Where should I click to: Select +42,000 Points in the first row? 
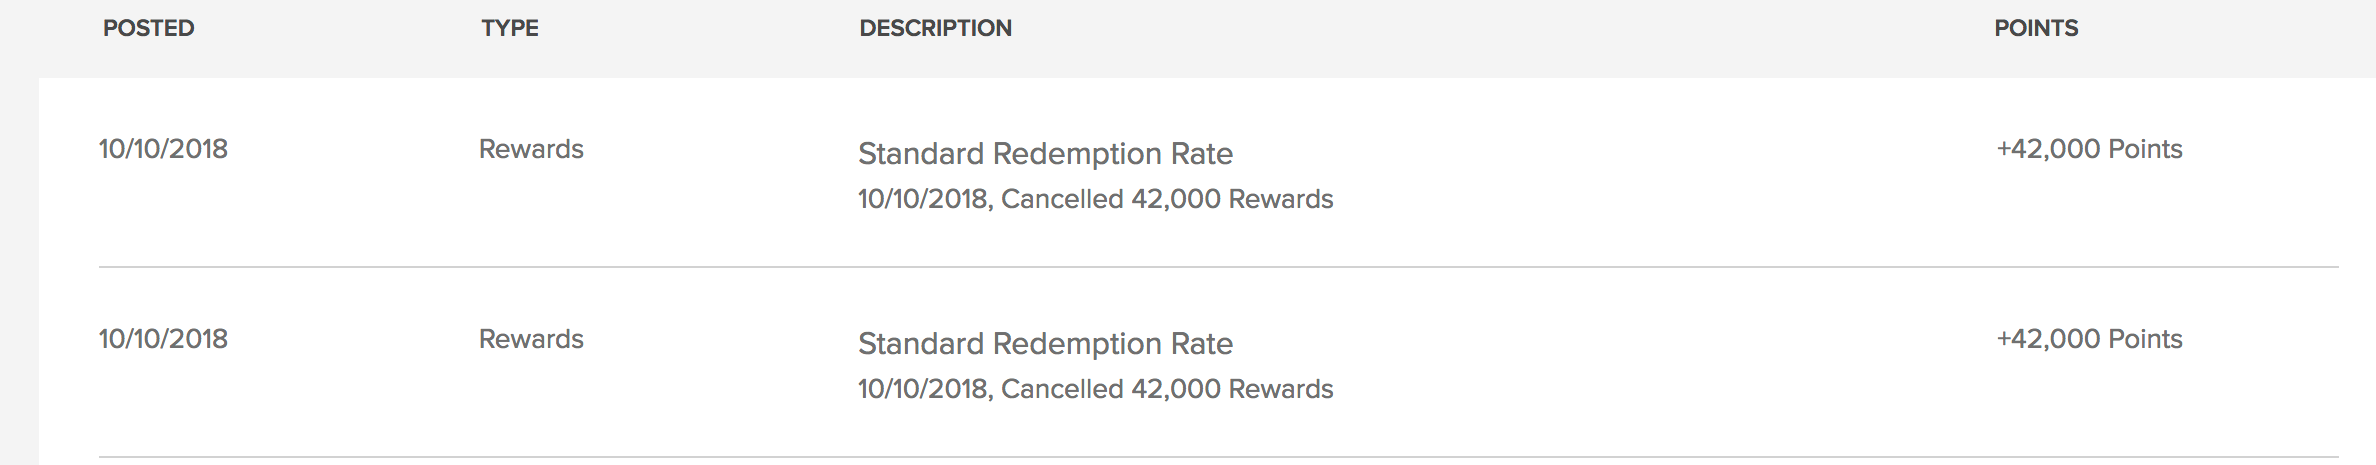click(2089, 149)
